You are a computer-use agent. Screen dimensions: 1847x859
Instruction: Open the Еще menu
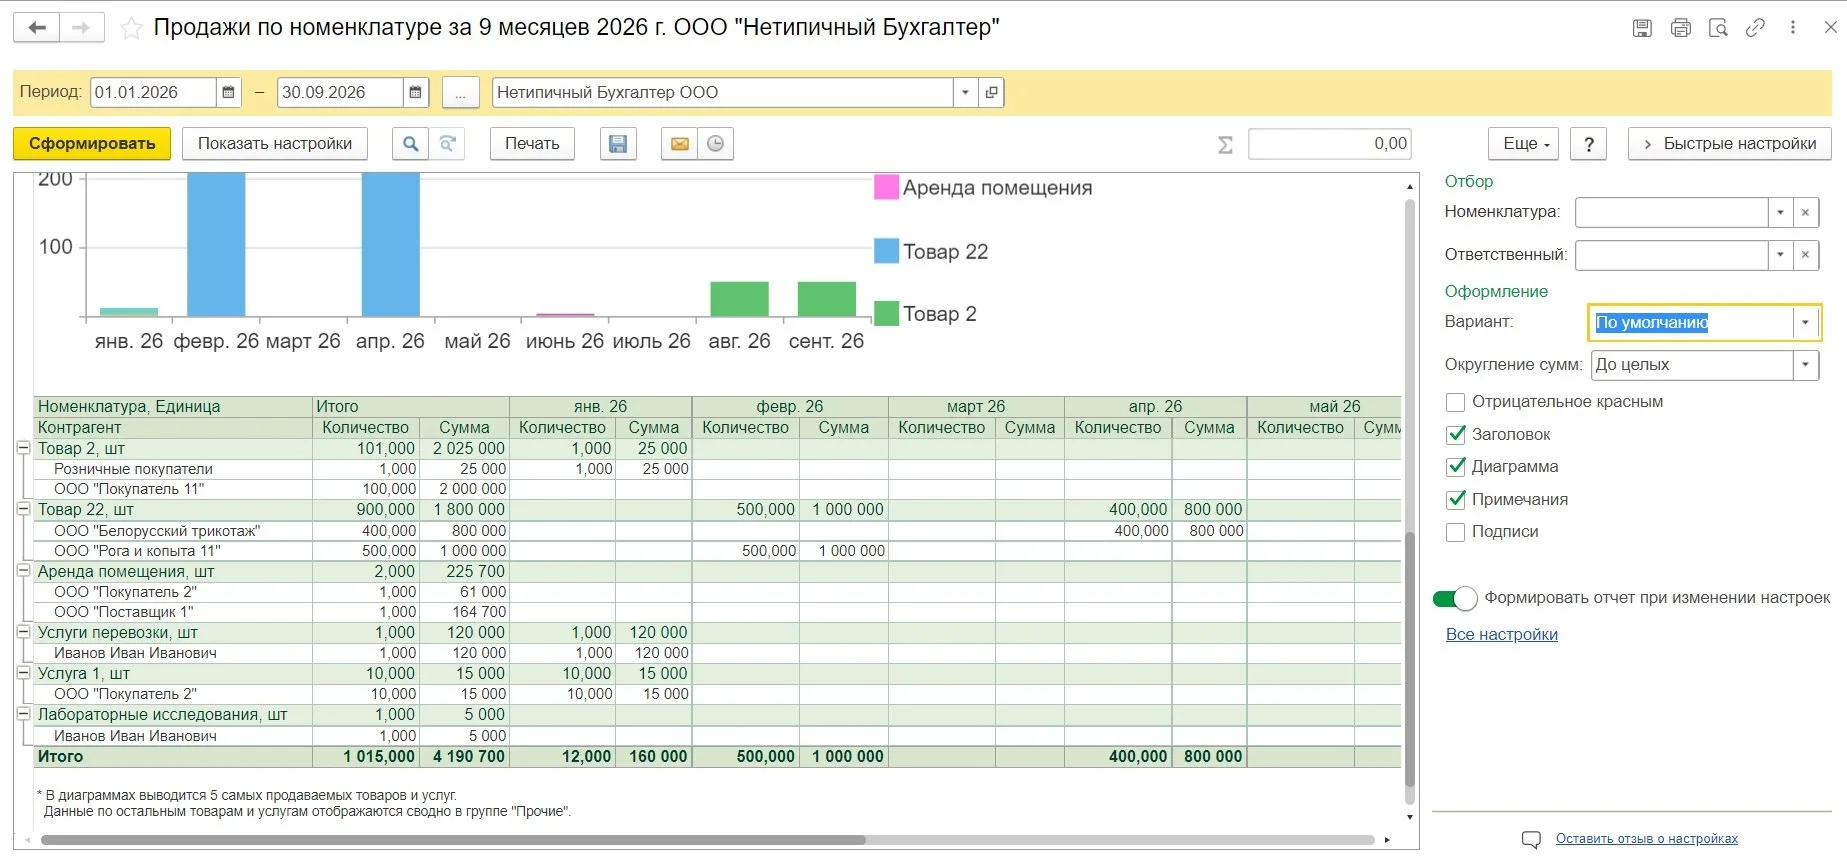[1524, 144]
